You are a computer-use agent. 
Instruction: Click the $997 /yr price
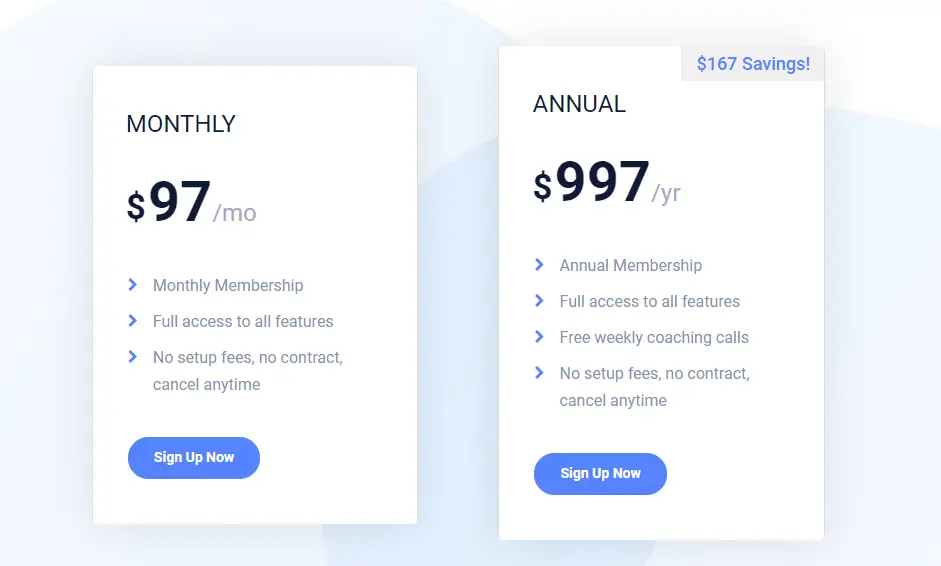click(607, 182)
